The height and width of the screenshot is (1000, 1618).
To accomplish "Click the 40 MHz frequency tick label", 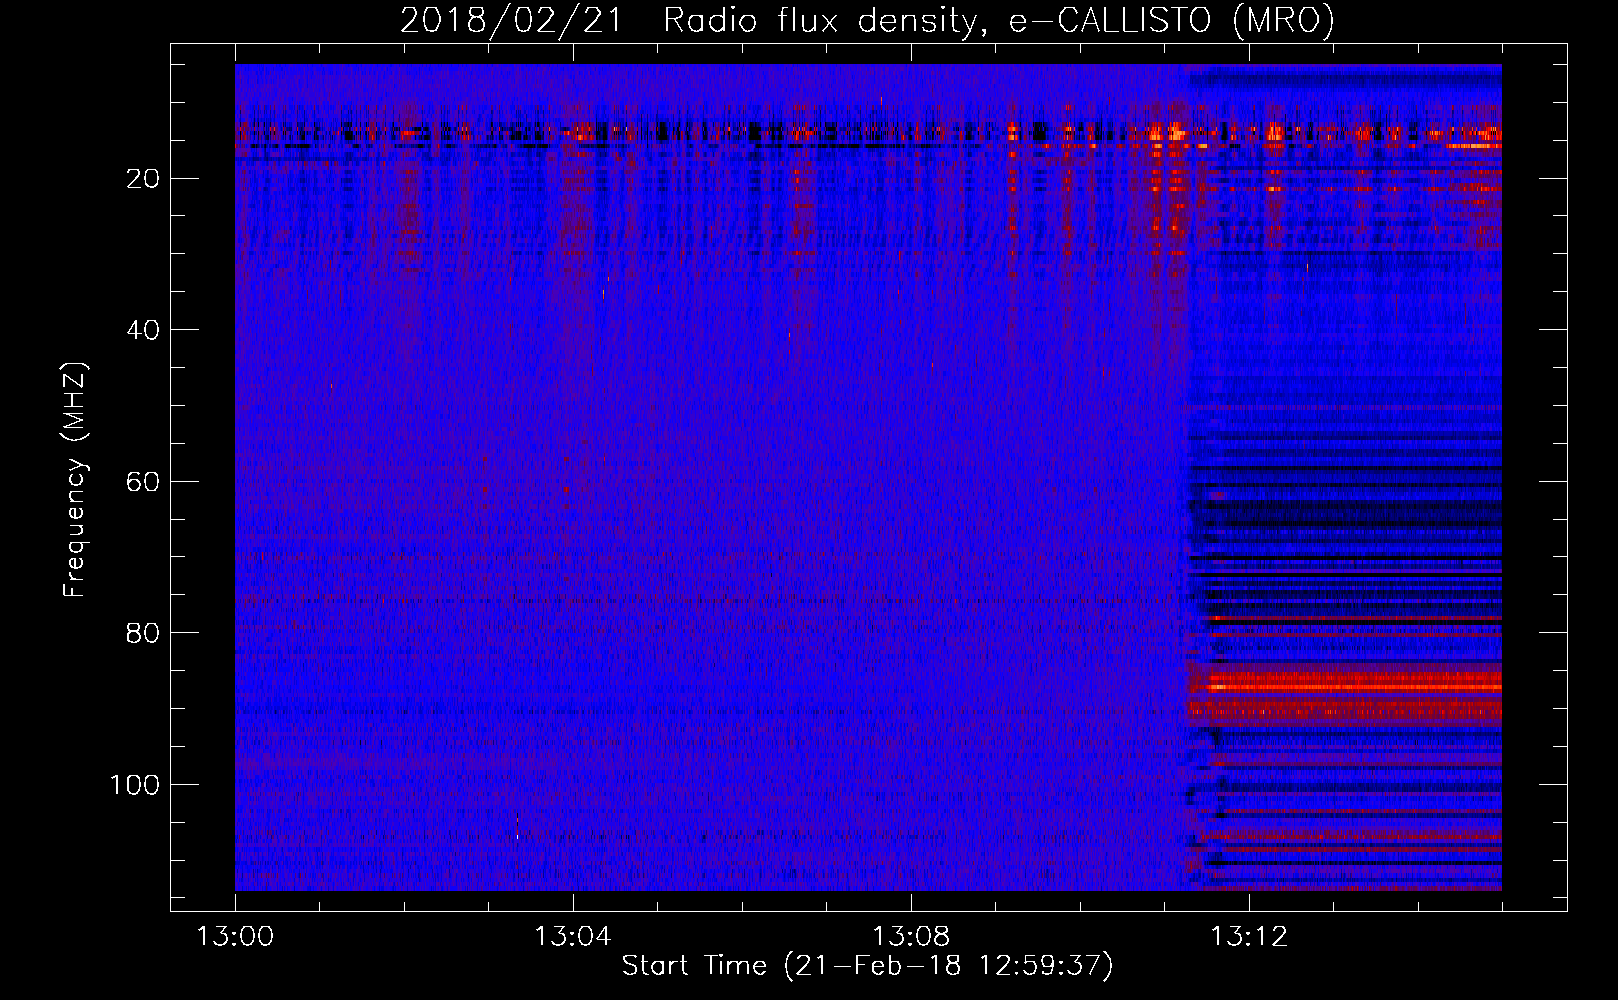I will [143, 330].
